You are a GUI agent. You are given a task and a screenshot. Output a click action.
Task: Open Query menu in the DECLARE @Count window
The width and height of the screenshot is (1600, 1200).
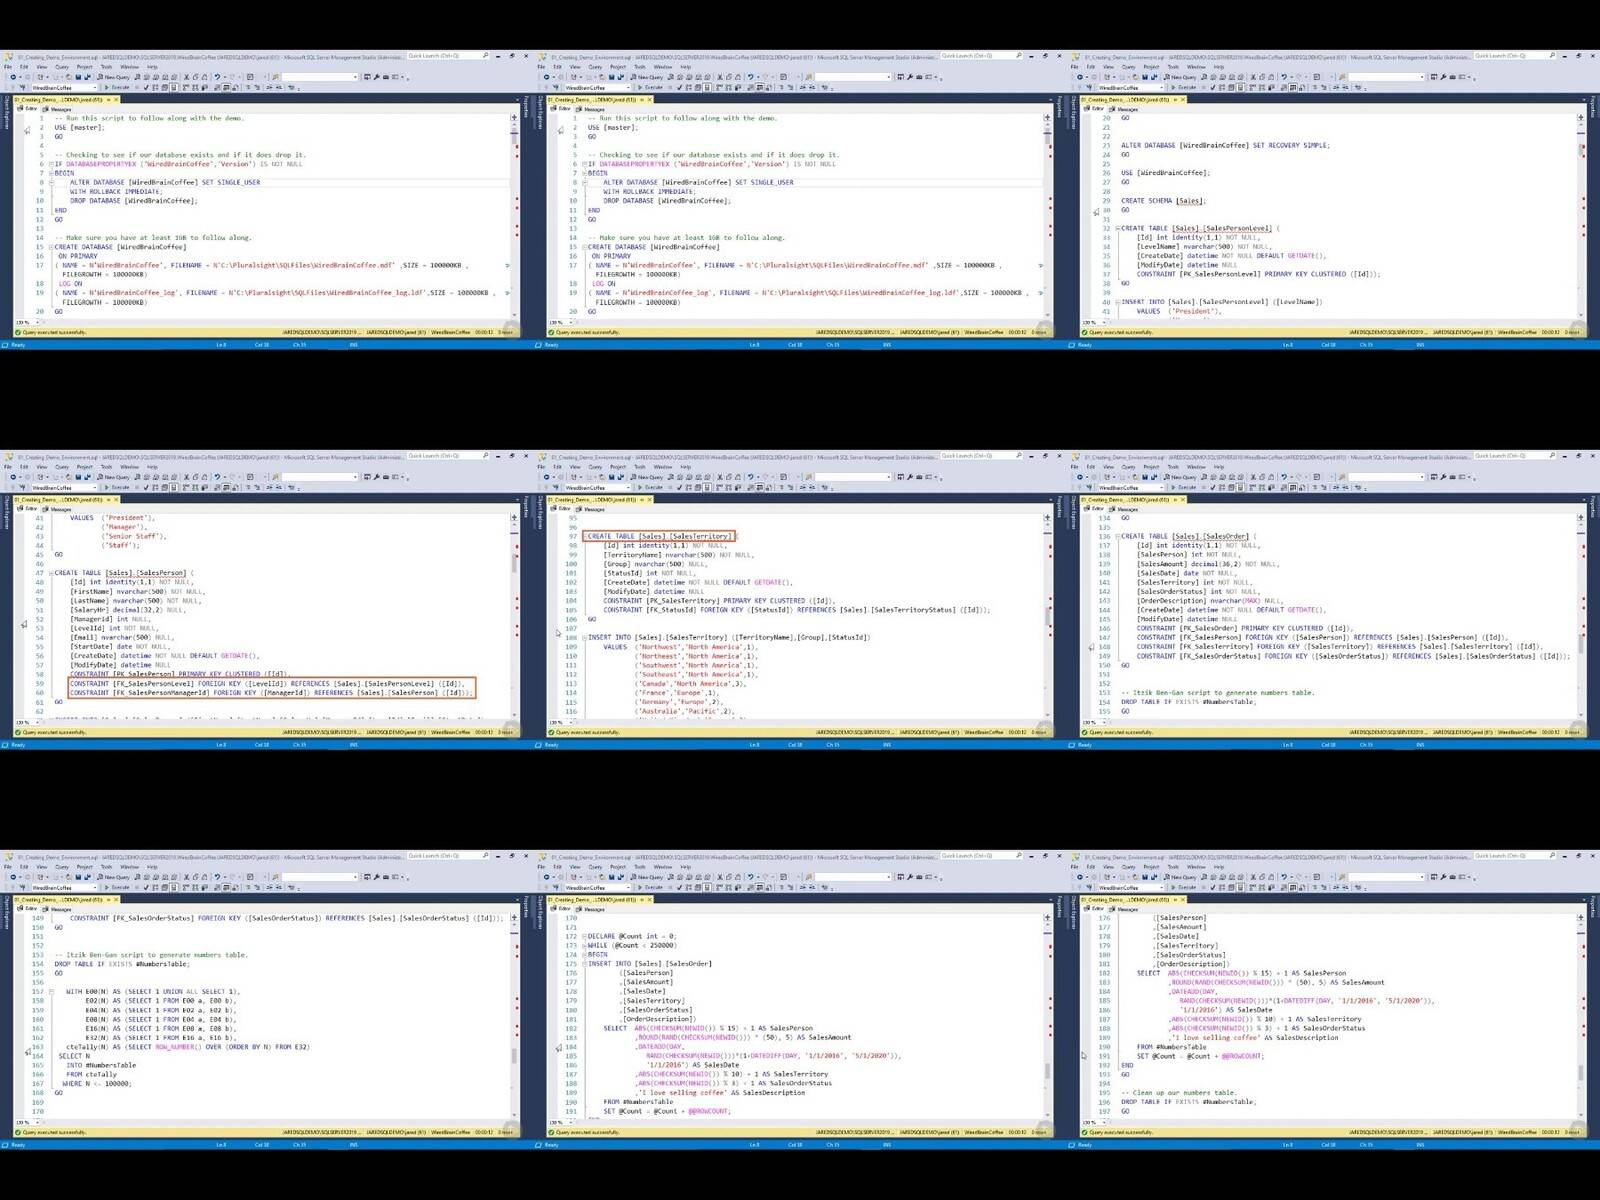pyautogui.click(x=595, y=867)
